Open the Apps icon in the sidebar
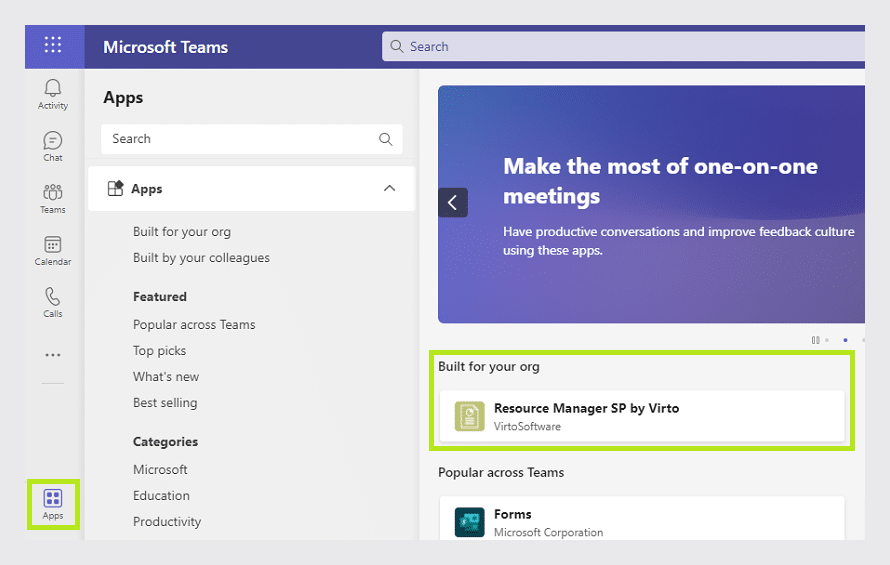 pos(53,504)
